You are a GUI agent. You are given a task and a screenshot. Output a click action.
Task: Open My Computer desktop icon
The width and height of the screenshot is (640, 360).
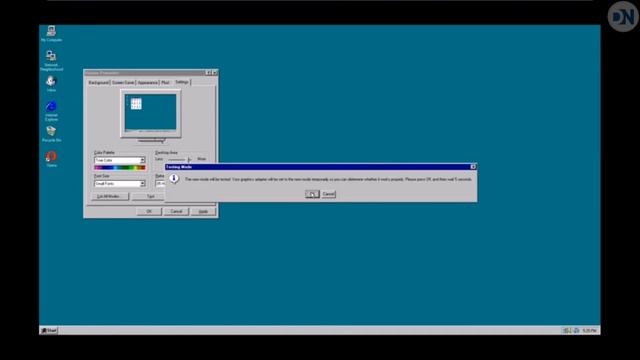click(x=51, y=33)
